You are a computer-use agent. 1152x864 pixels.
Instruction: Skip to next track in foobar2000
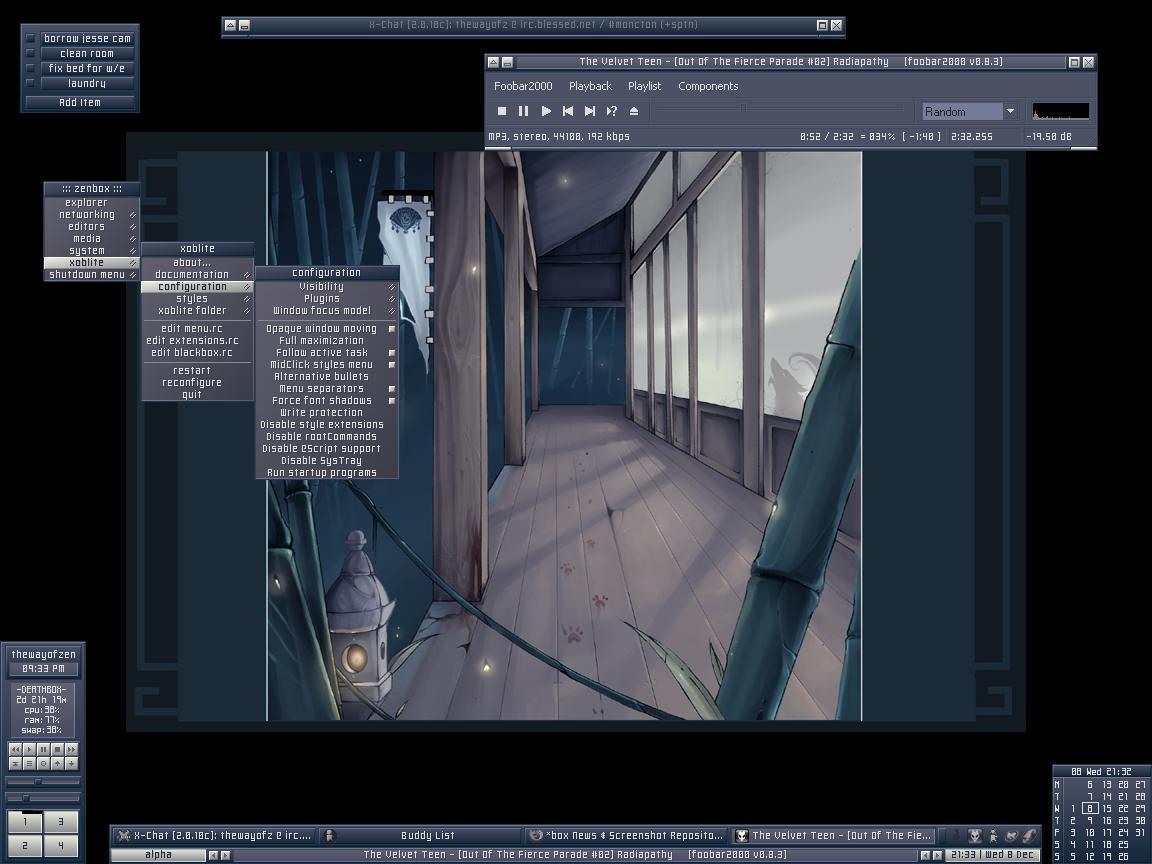pyautogui.click(x=589, y=111)
